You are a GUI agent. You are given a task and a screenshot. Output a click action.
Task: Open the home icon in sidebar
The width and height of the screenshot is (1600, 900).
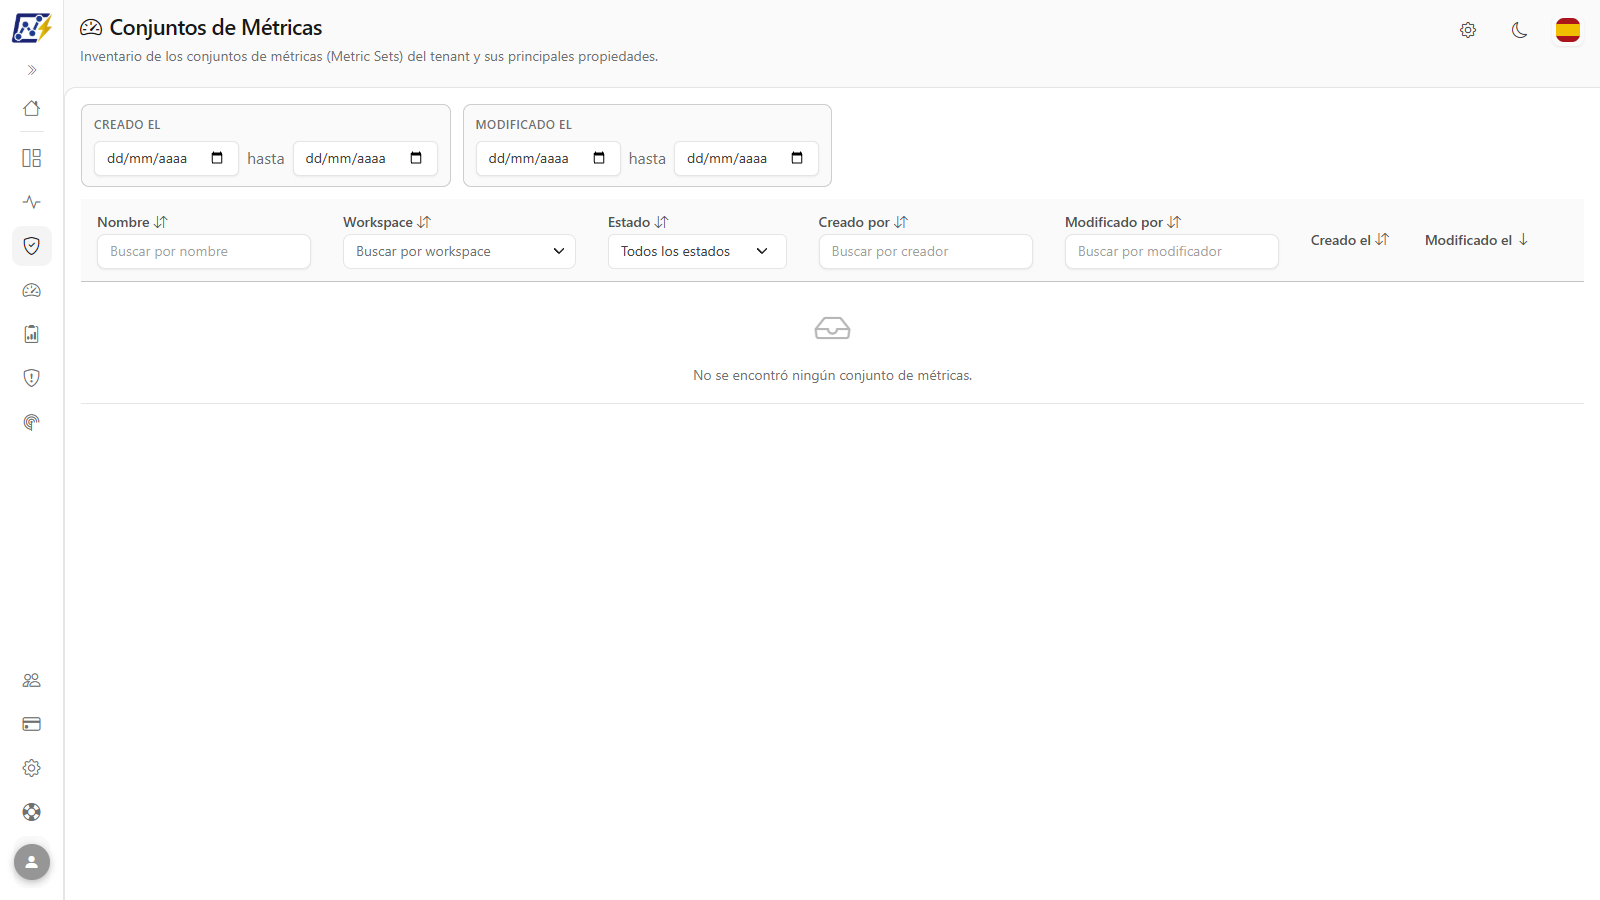tap(32, 108)
